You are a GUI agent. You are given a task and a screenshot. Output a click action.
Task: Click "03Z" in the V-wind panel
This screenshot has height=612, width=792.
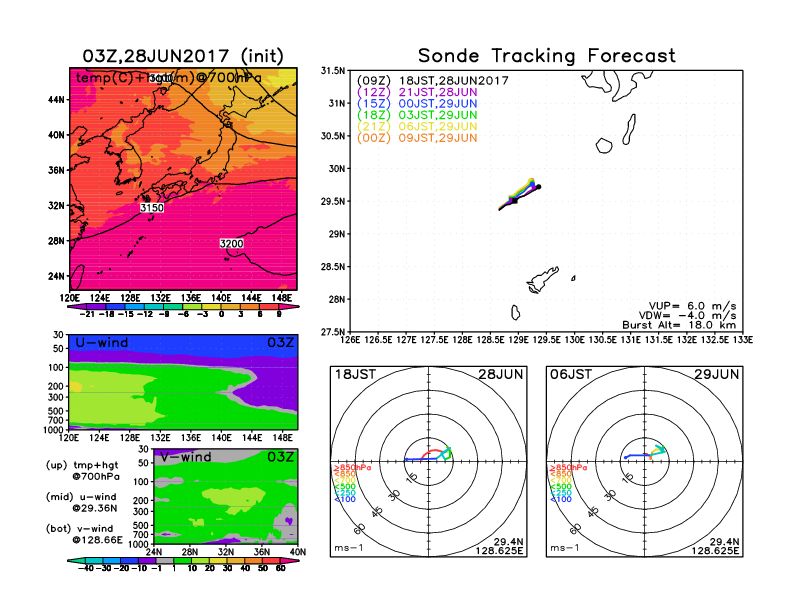pos(281,457)
